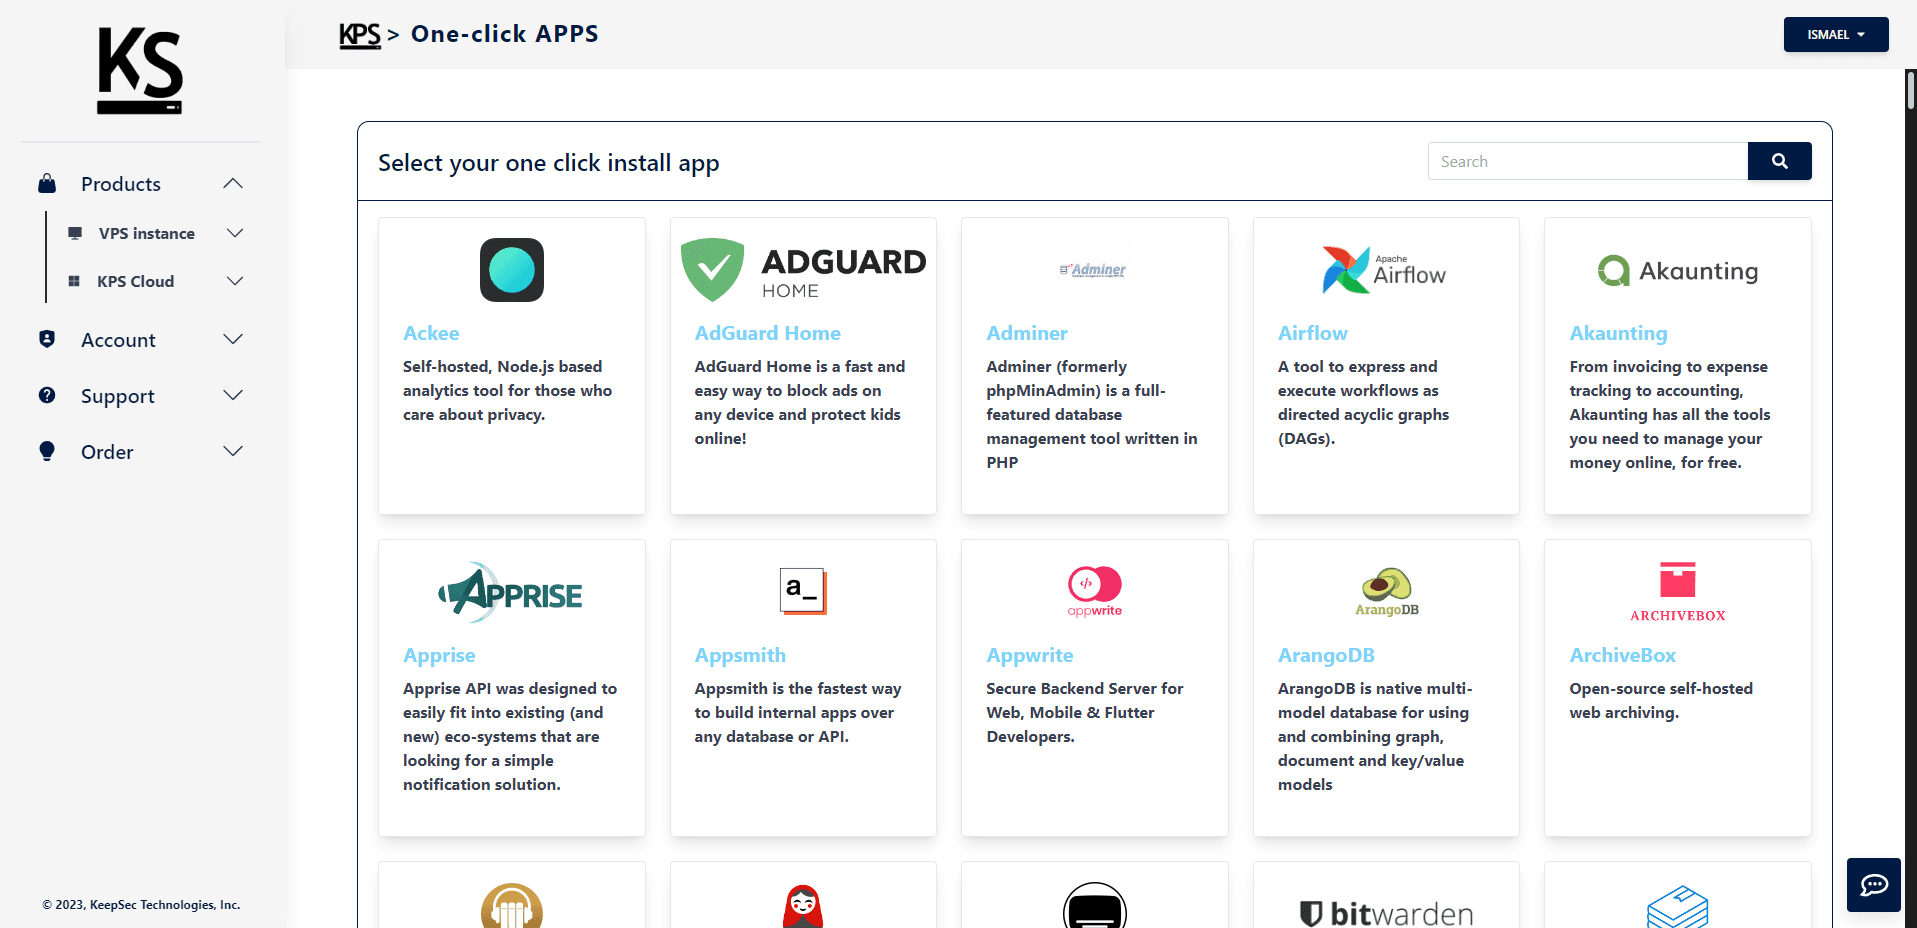The width and height of the screenshot is (1917, 928).
Task: Expand the Order menu chevron
Action: tap(233, 451)
